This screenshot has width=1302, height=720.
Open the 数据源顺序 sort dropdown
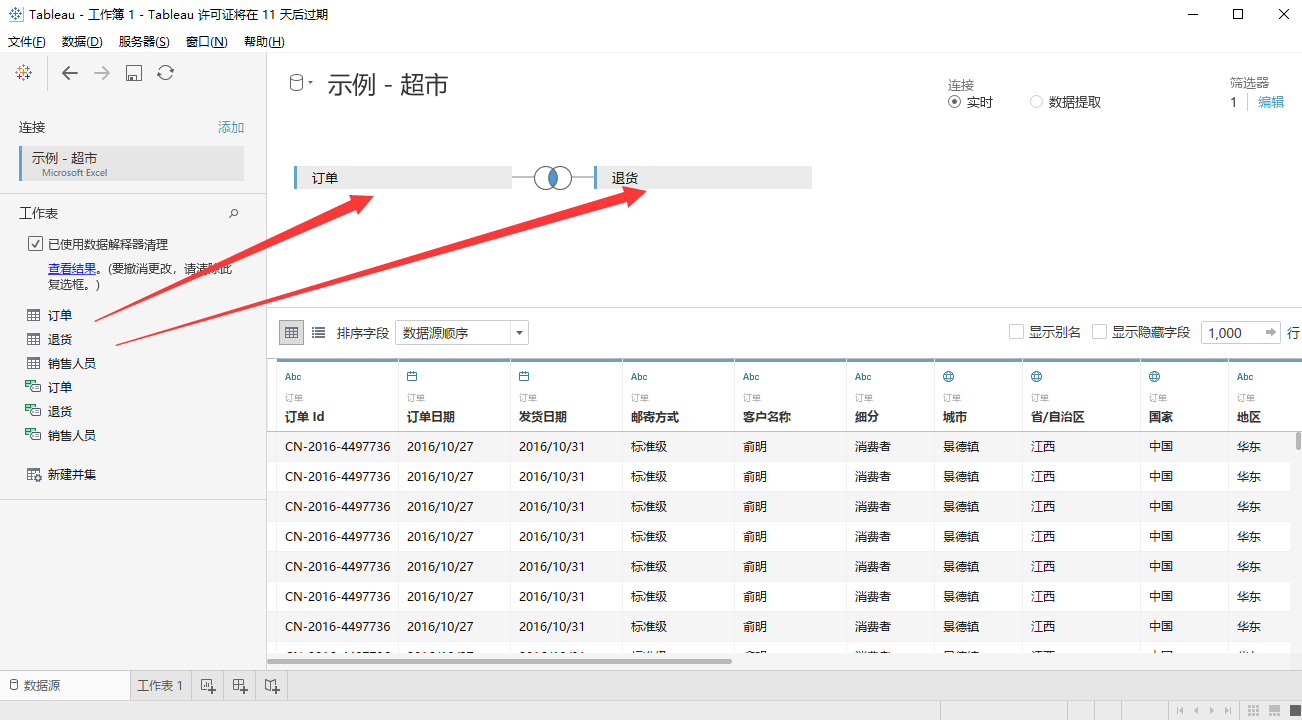tap(462, 333)
